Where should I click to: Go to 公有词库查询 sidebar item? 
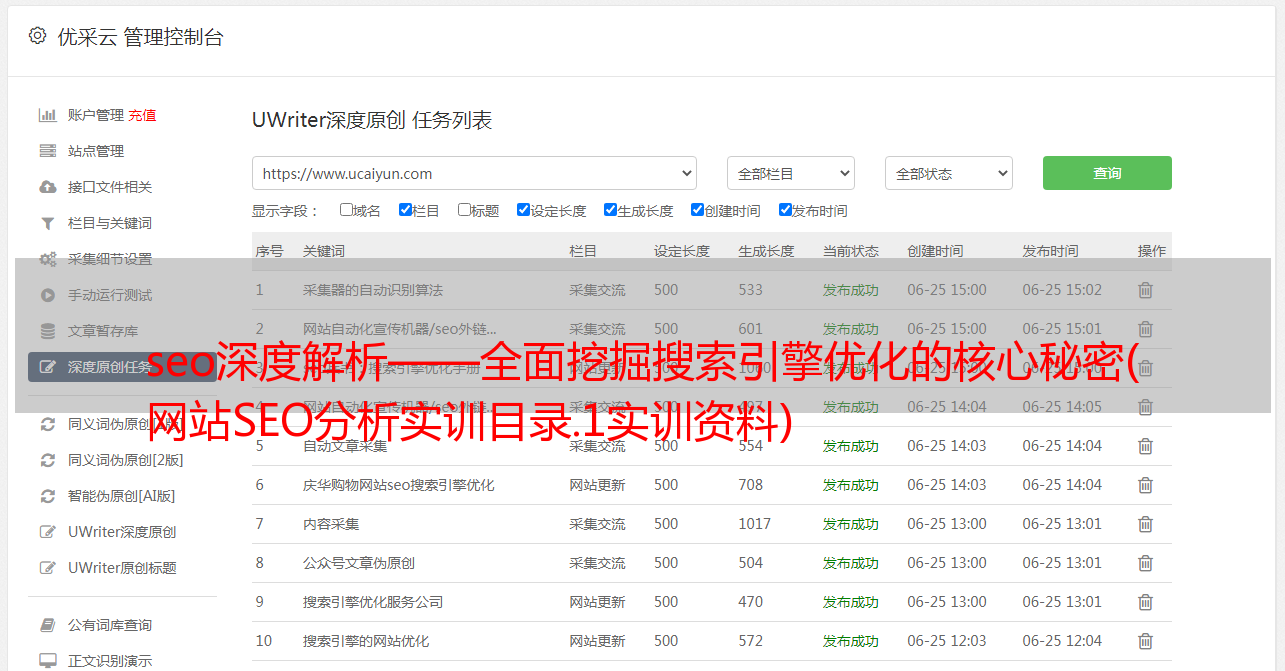(109, 625)
